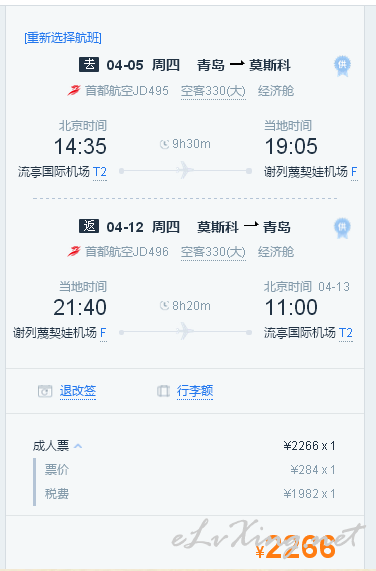Click the airplane icon on outbound route line
This screenshot has width=376, height=571.
(x=185, y=170)
